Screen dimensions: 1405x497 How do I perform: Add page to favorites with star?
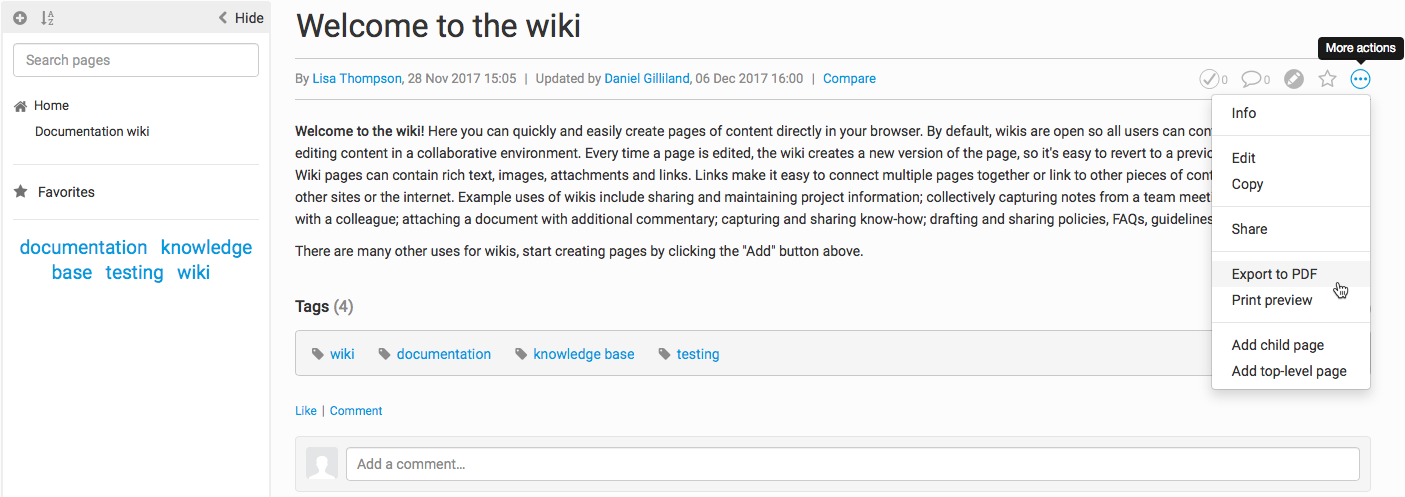pyautogui.click(x=1327, y=79)
